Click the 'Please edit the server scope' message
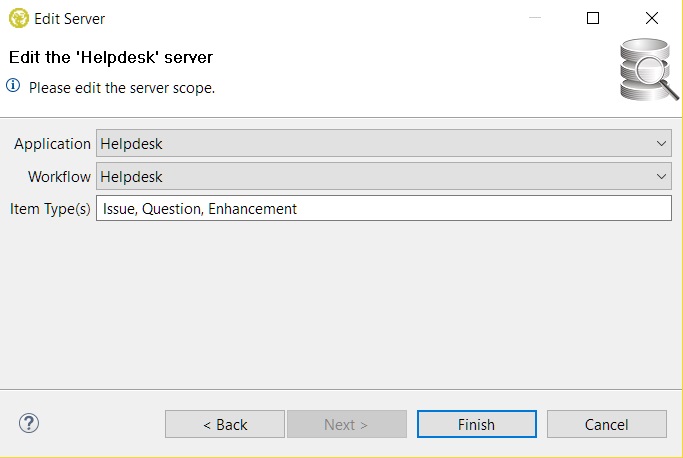Screen dimensions: 683x458 tap(122, 88)
